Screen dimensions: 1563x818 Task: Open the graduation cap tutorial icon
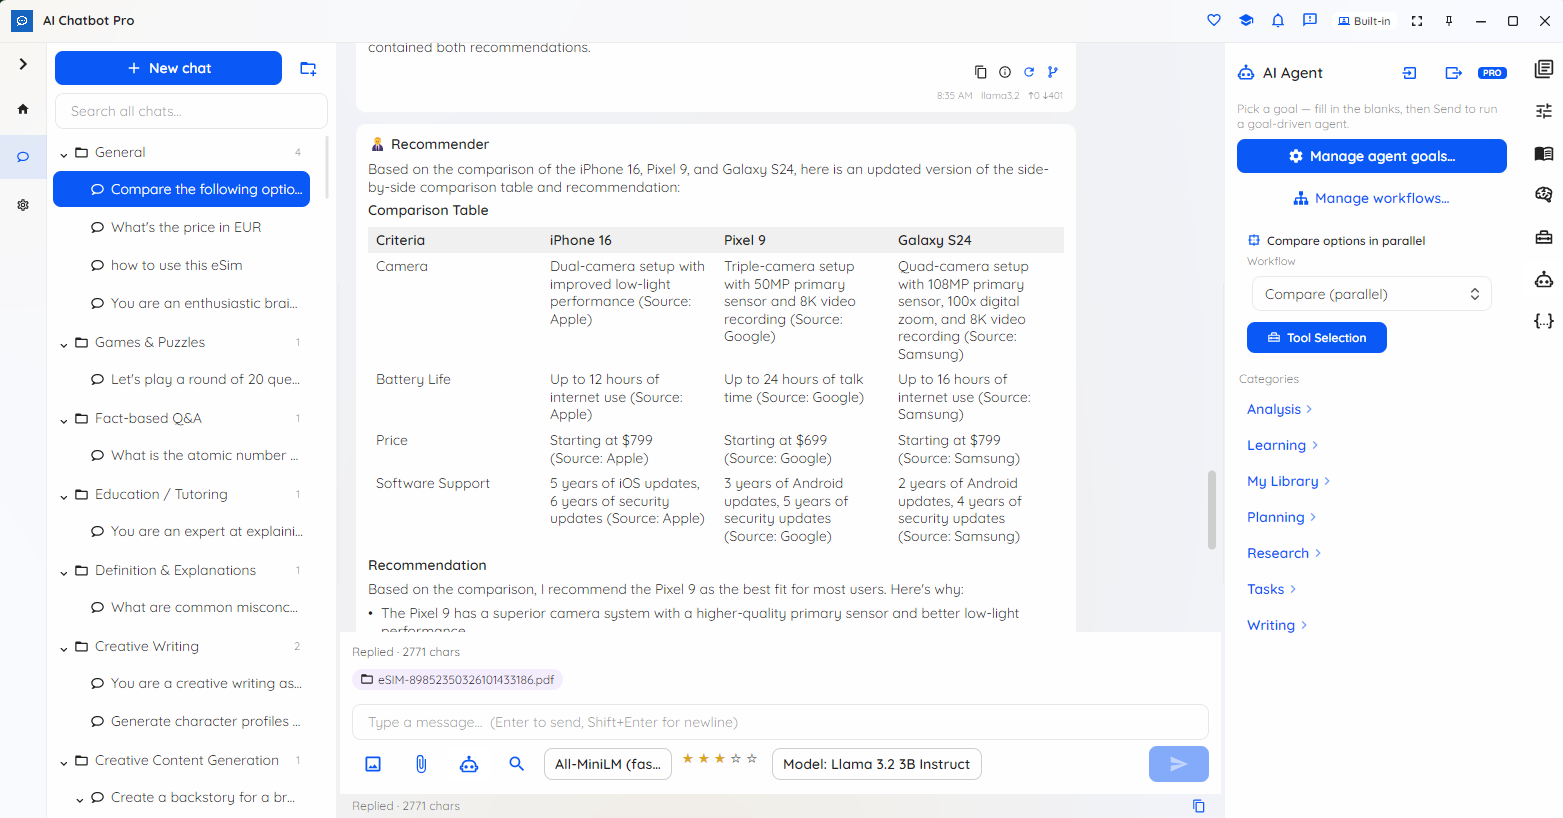click(x=1246, y=20)
